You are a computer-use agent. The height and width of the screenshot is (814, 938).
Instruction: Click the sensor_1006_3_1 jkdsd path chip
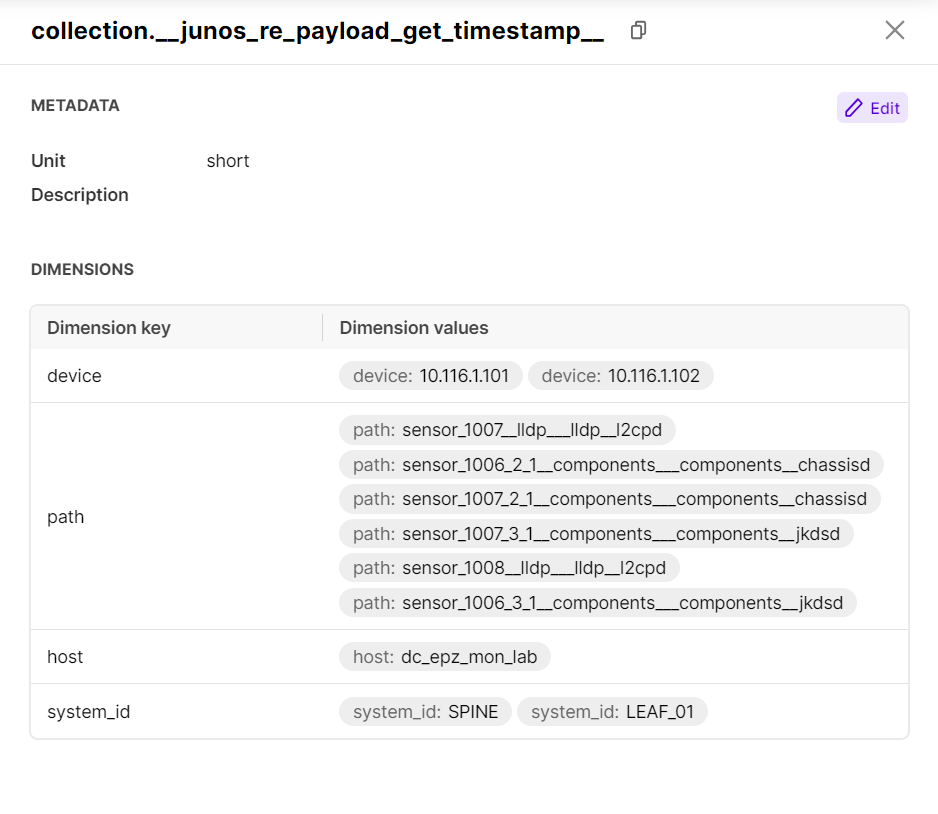tap(597, 603)
